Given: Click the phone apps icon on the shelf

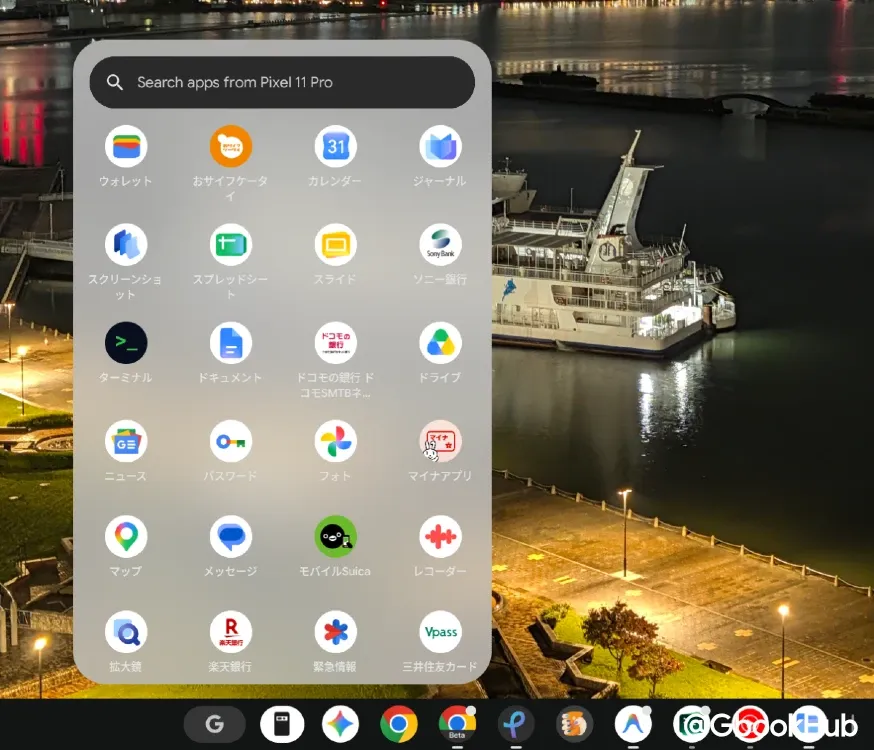Looking at the screenshot, I should pos(282,724).
